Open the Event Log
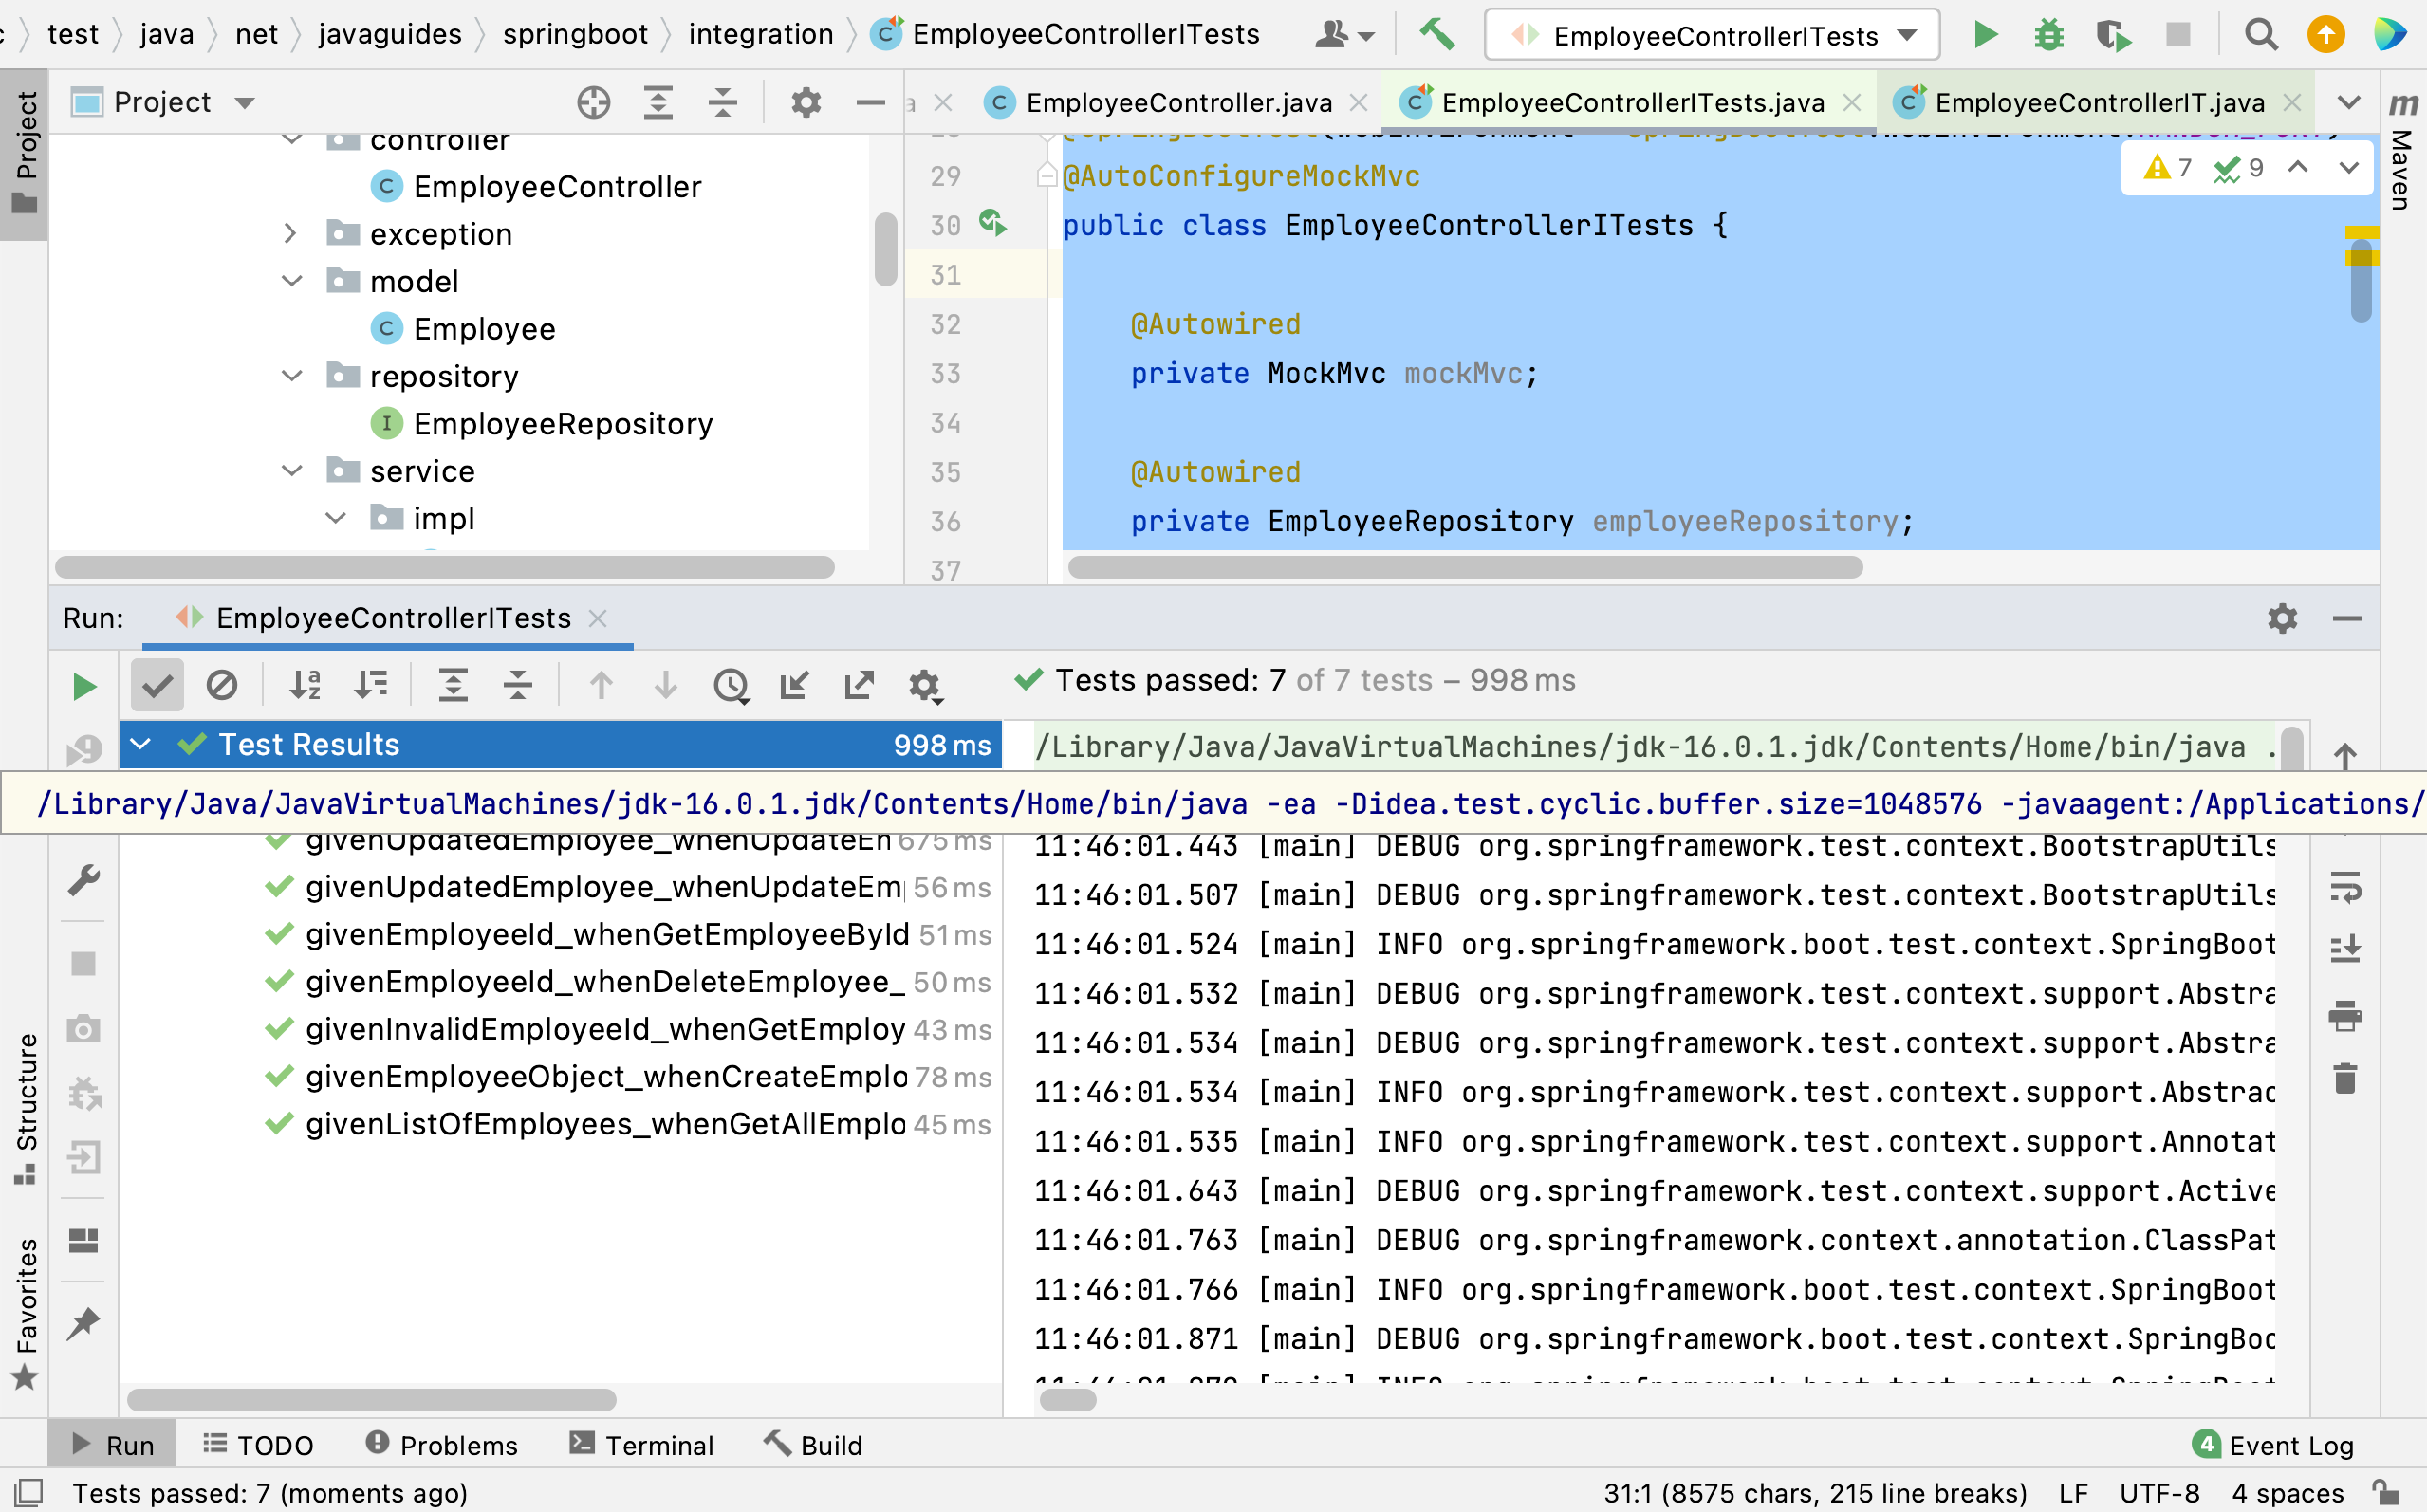This screenshot has height=1512, width=2427. pyautogui.click(x=2272, y=1445)
